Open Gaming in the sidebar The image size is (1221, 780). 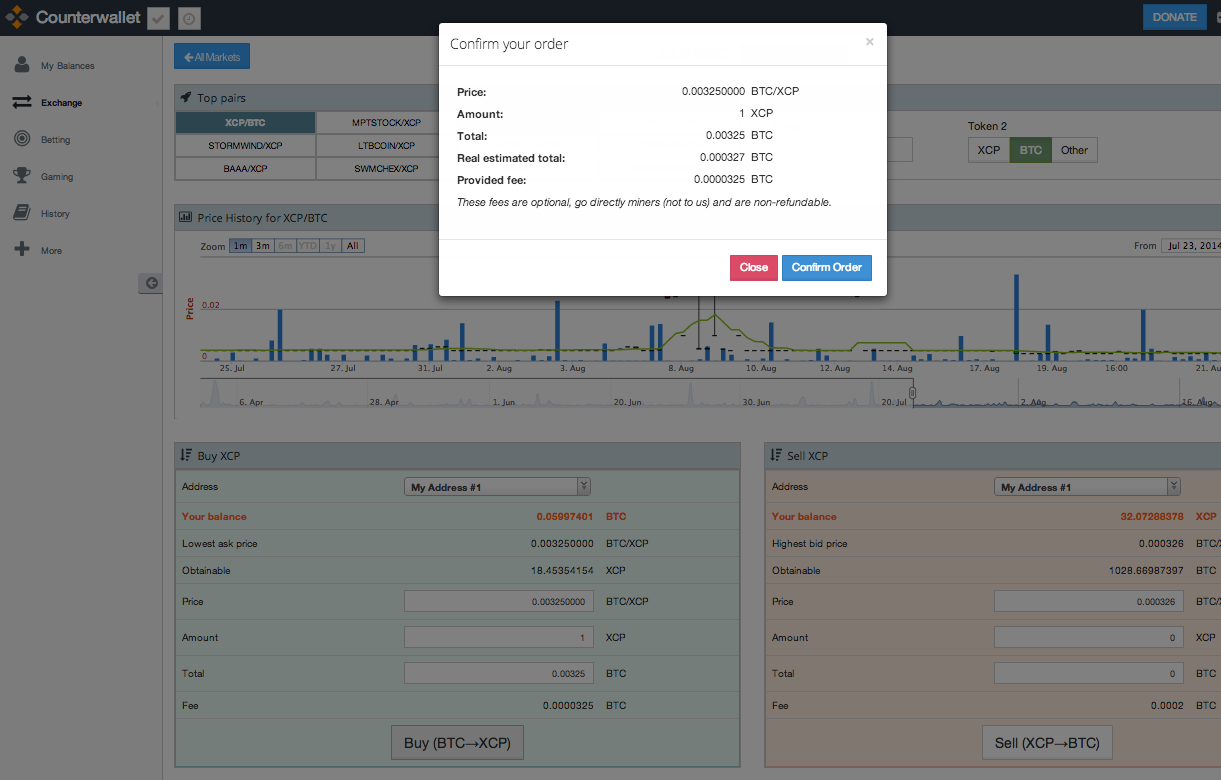click(57, 177)
